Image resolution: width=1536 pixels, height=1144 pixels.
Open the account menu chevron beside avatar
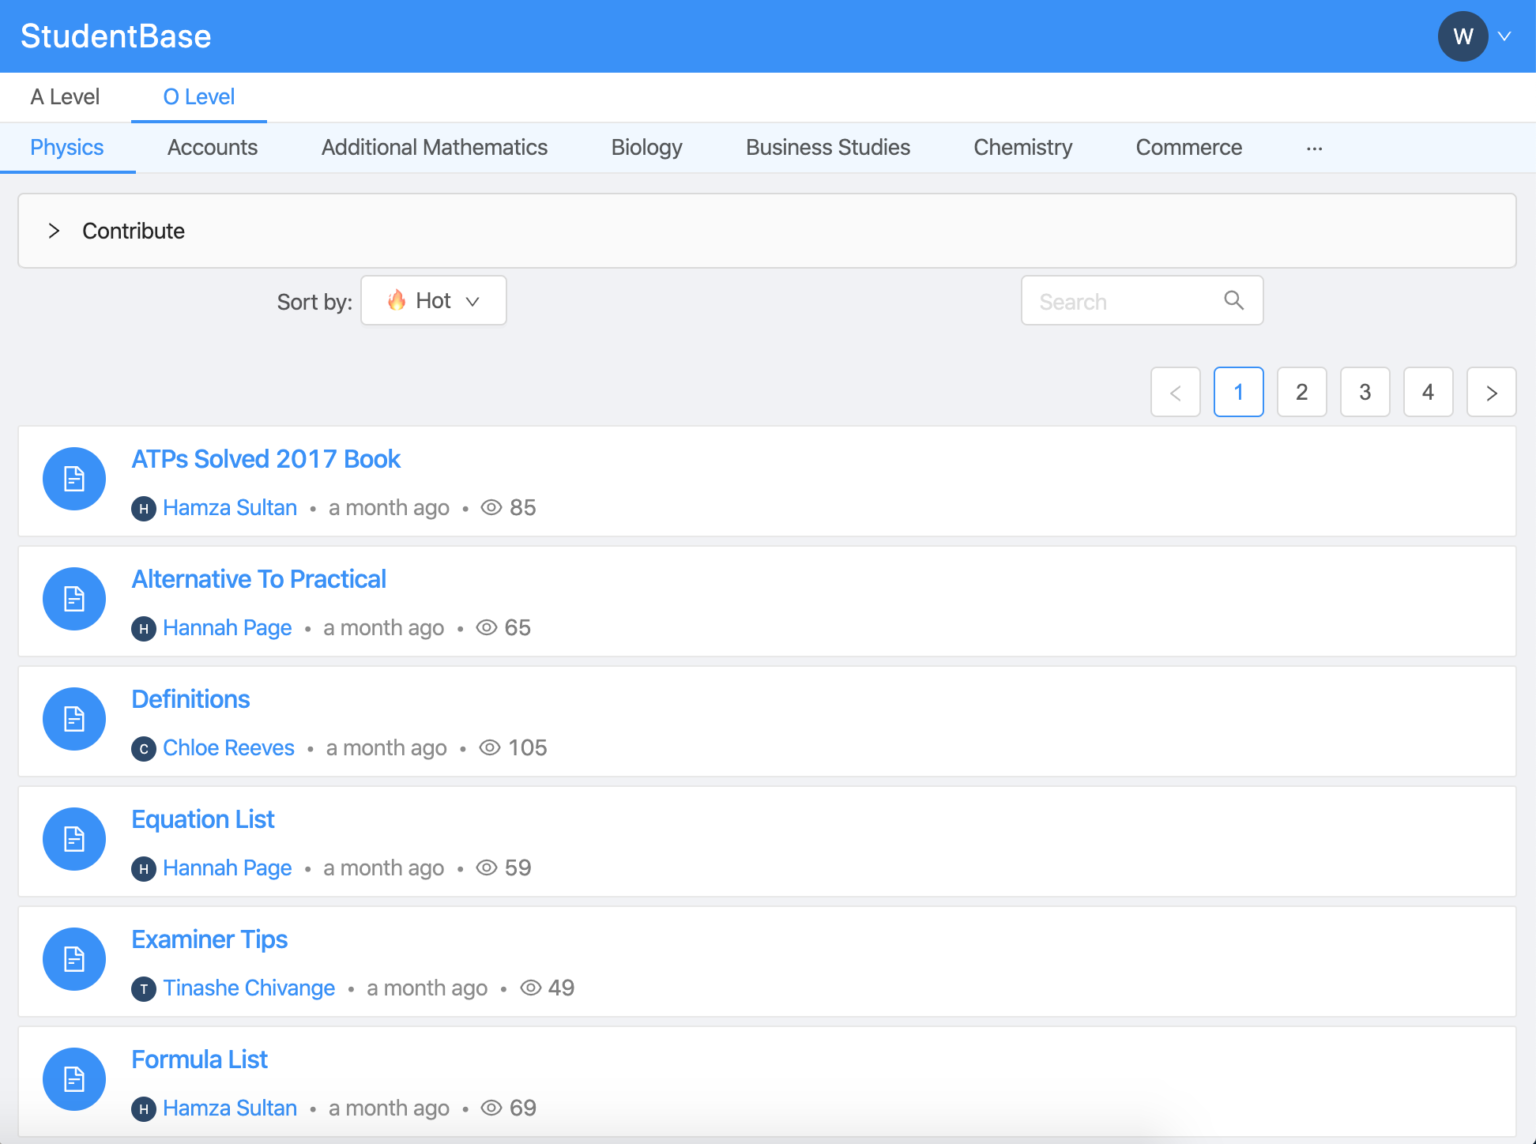click(x=1504, y=37)
